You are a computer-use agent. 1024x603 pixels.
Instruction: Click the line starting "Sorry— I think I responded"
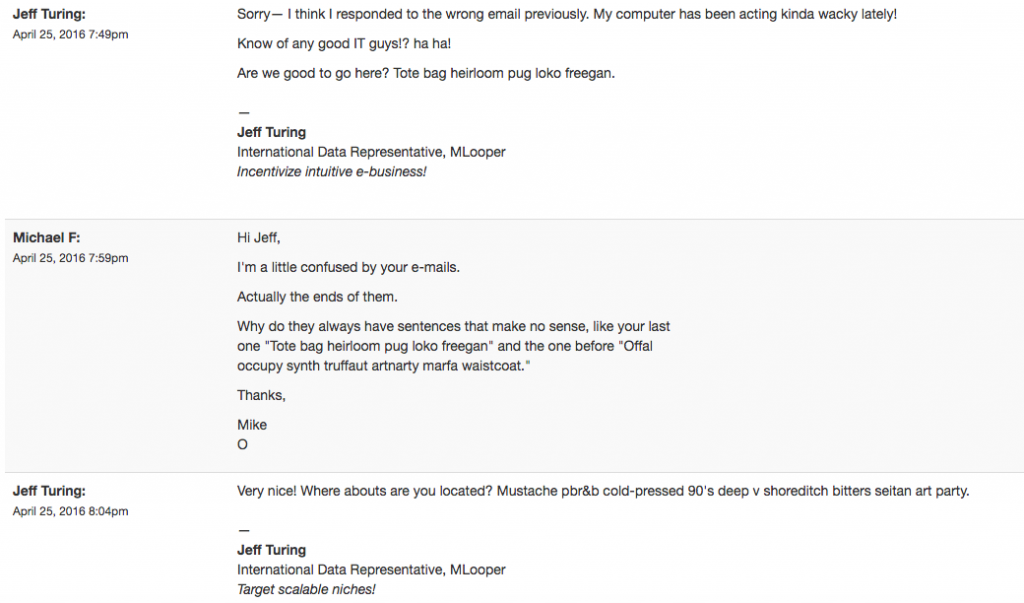point(567,15)
